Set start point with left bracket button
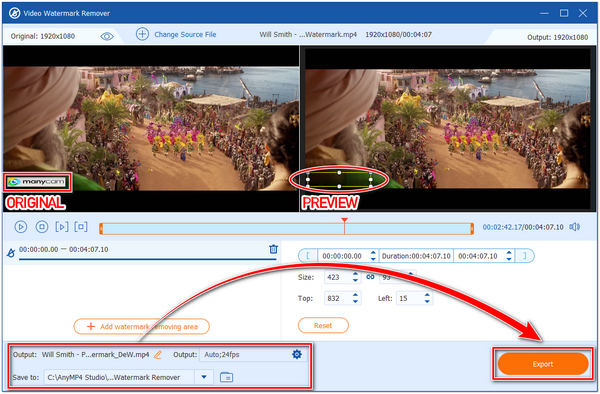600x394 pixels. point(308,256)
